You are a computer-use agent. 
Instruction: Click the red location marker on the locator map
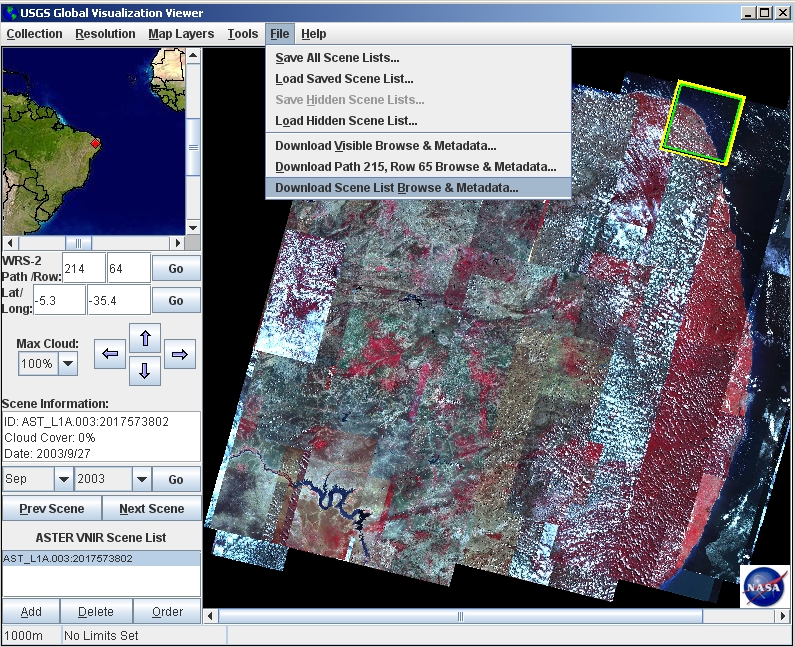point(95,143)
